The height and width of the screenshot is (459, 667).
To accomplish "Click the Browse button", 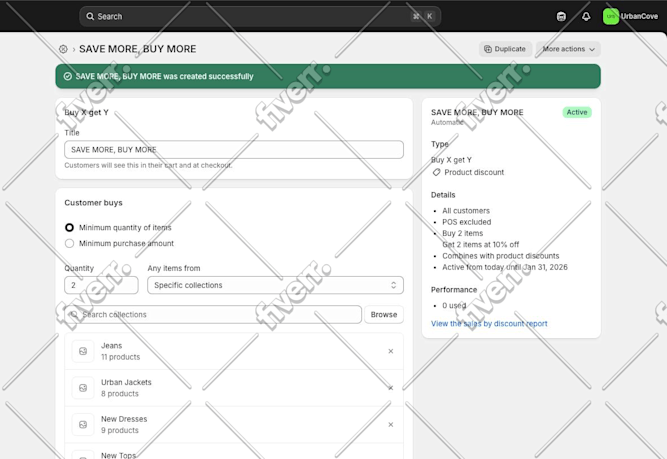I will 384,314.
